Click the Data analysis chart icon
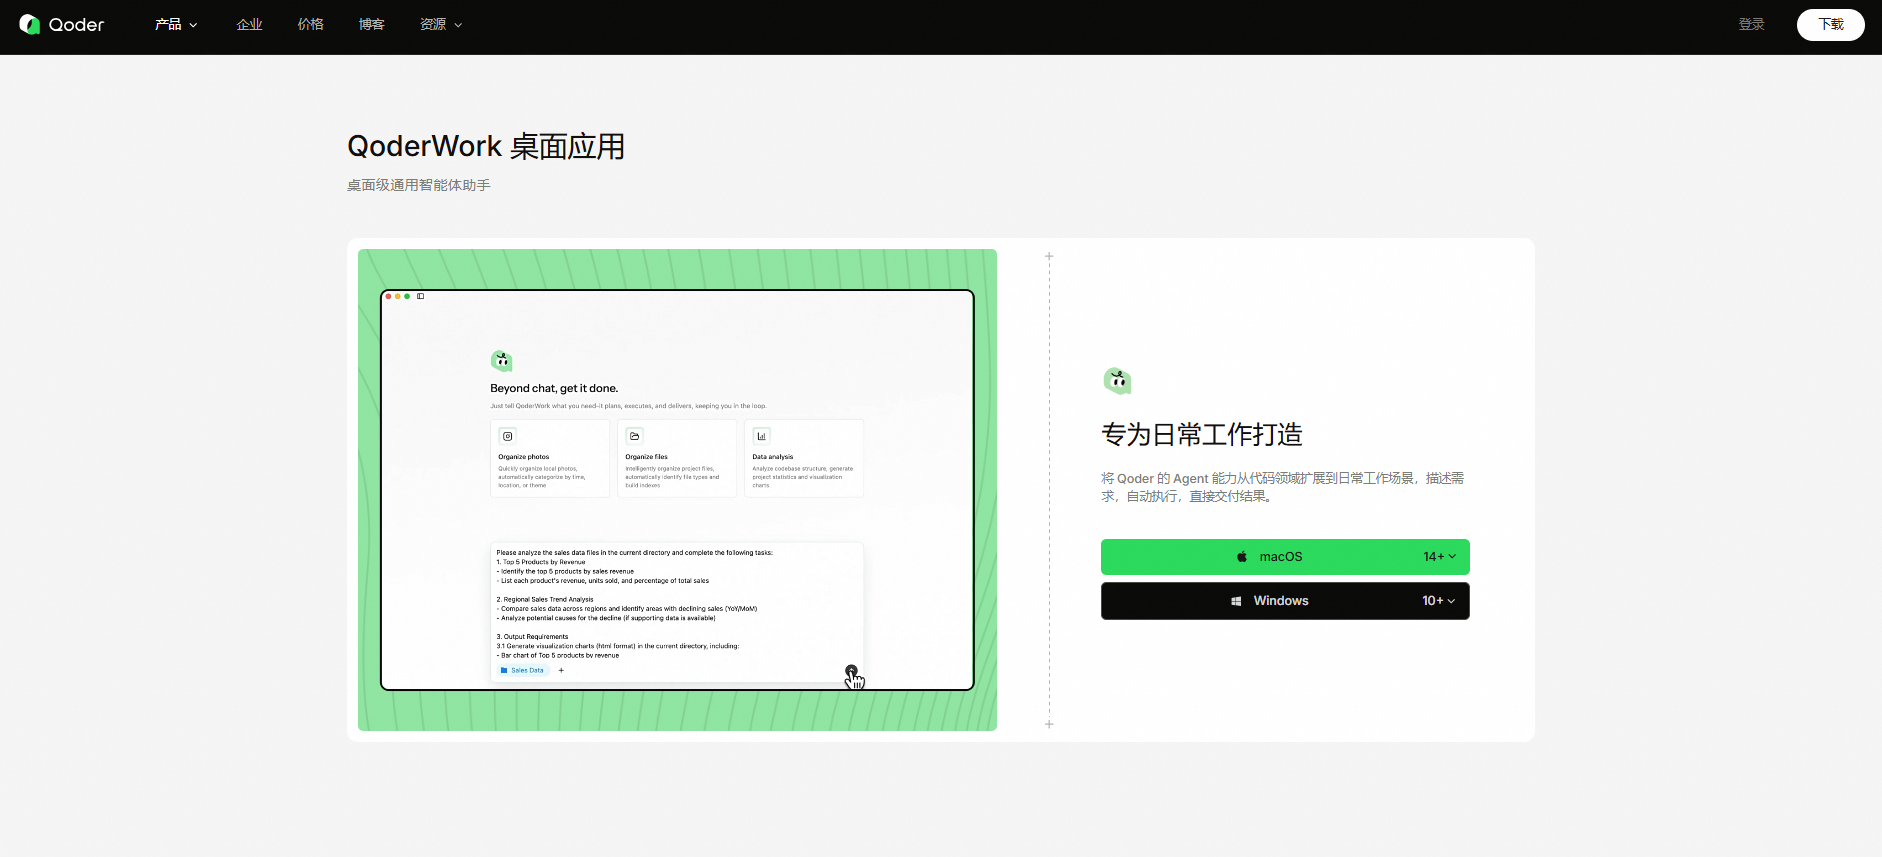Screen dimensions: 1882x857 (x=761, y=436)
